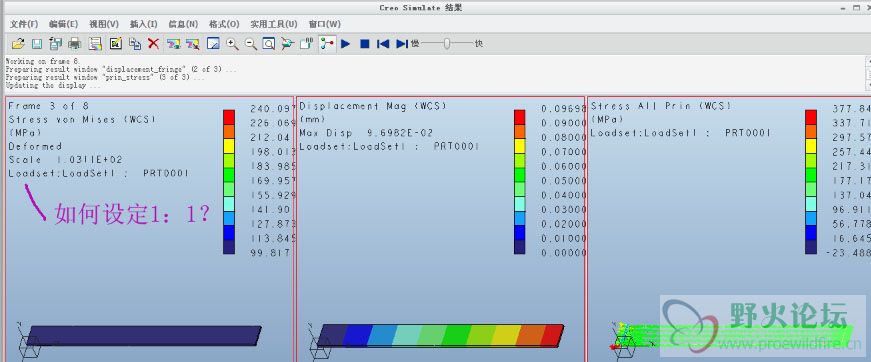Image resolution: width=871 pixels, height=362 pixels.
Task: Click the zoom in magnifier icon
Action: [x=232, y=43]
